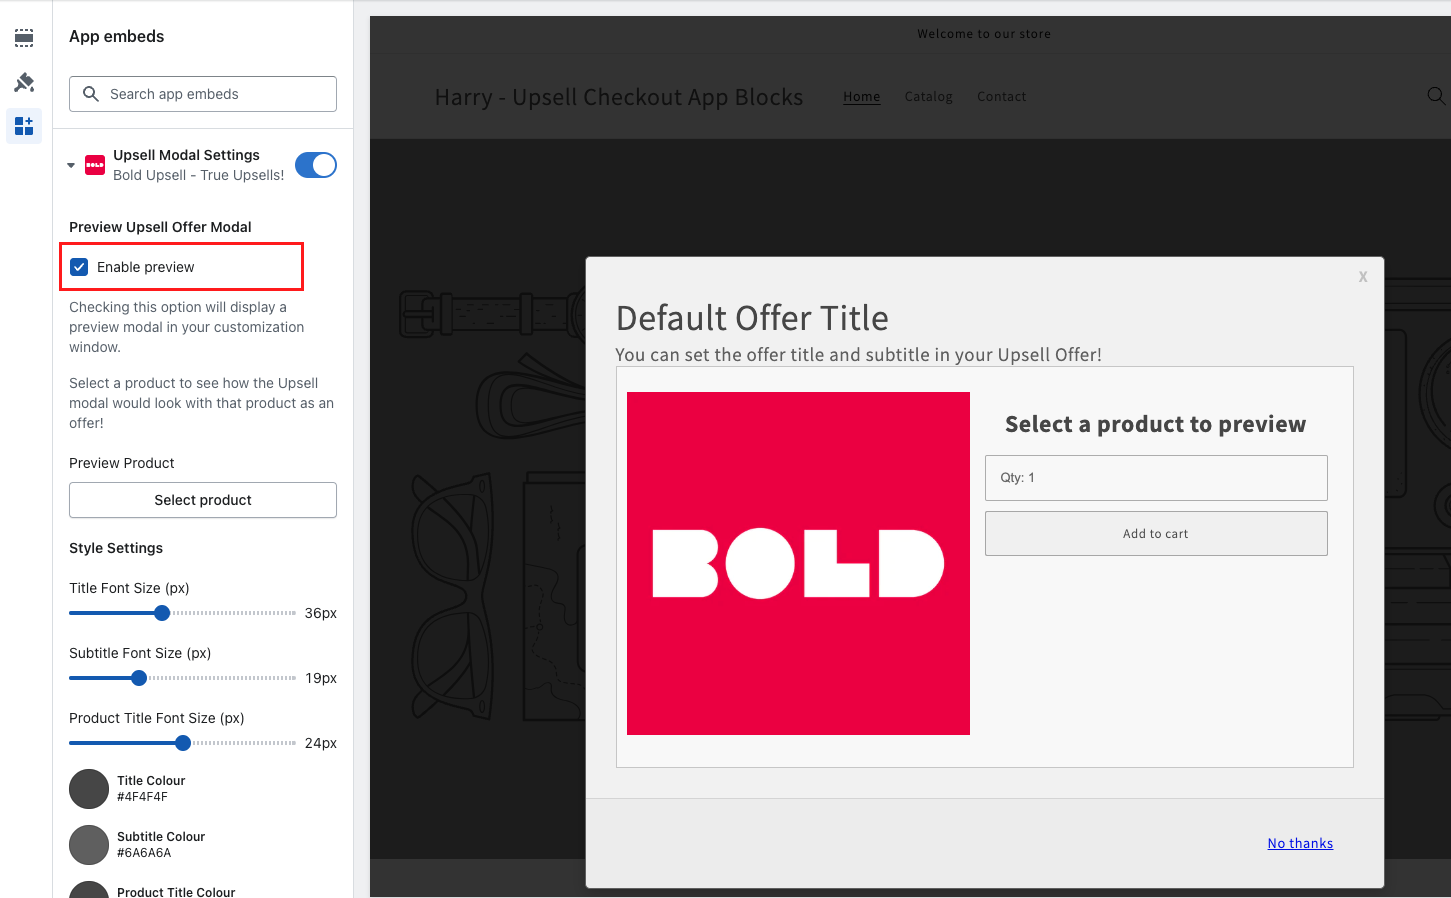This screenshot has height=898, width=1451.
Task: Collapse the Upsell Modal Settings section
Action: (70, 165)
